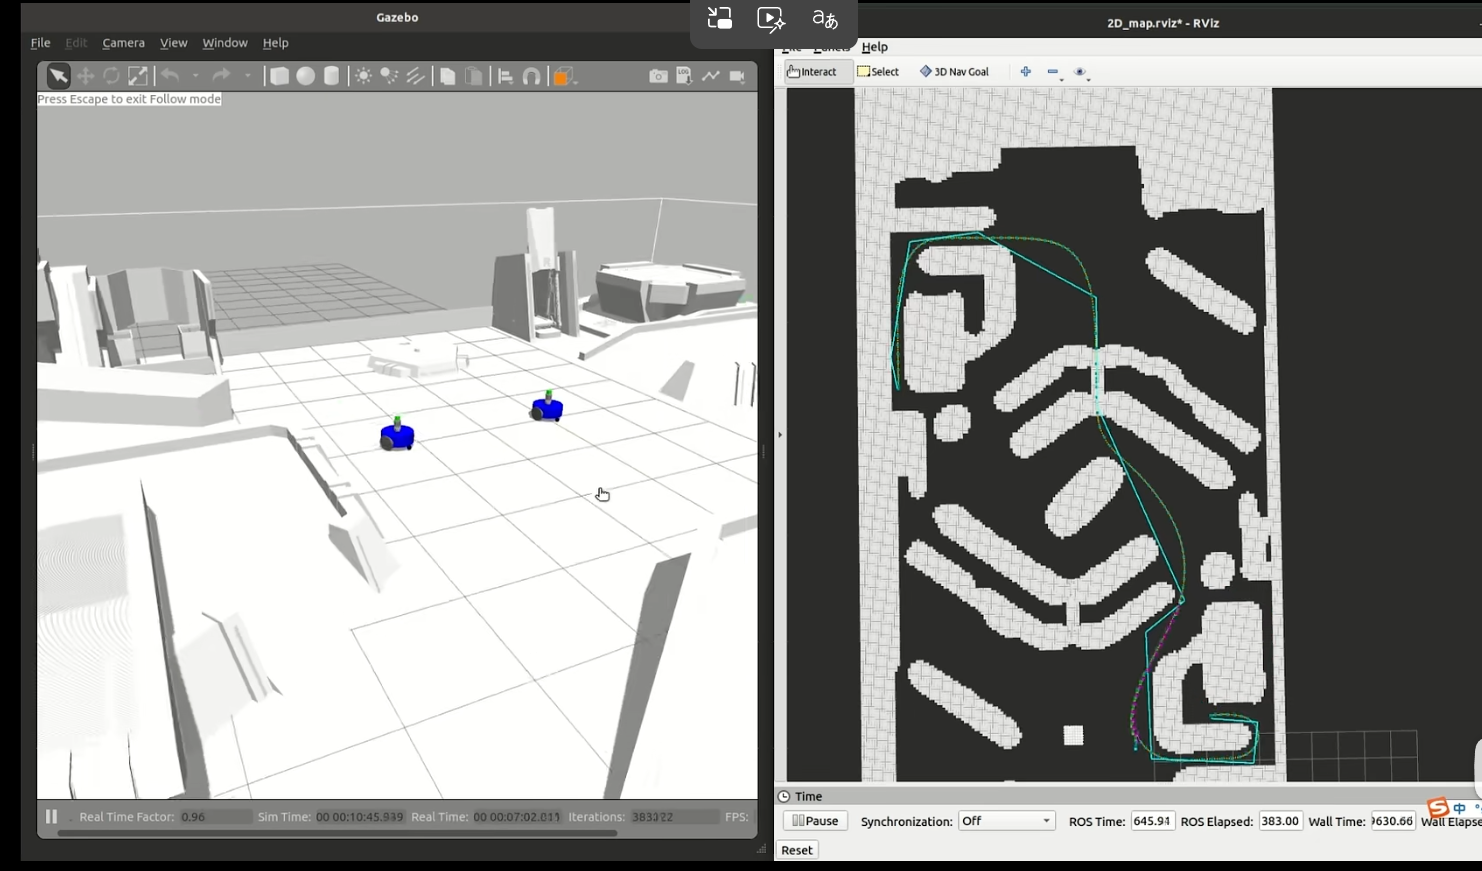The image size is (1482, 871).
Task: Activate the scale mode tool in Gazebo
Action: tap(138, 76)
